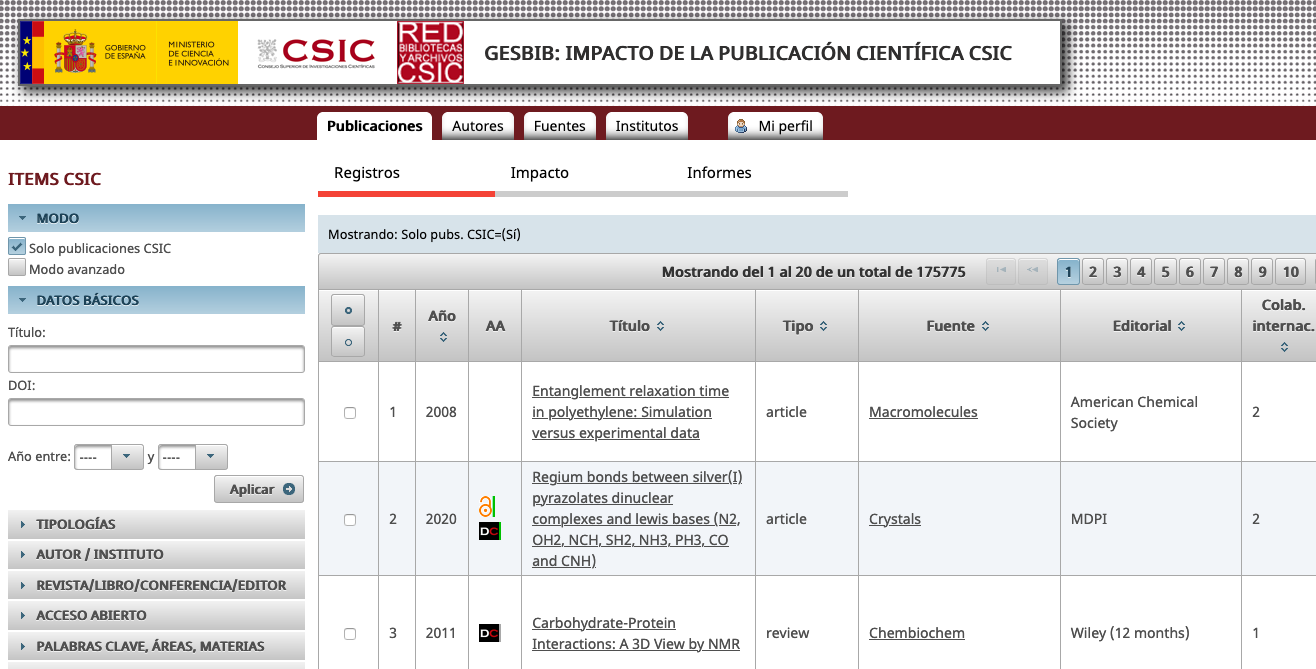Sort results using the Título sort arrows
Screen dimensions: 1316x669
(x=658, y=325)
